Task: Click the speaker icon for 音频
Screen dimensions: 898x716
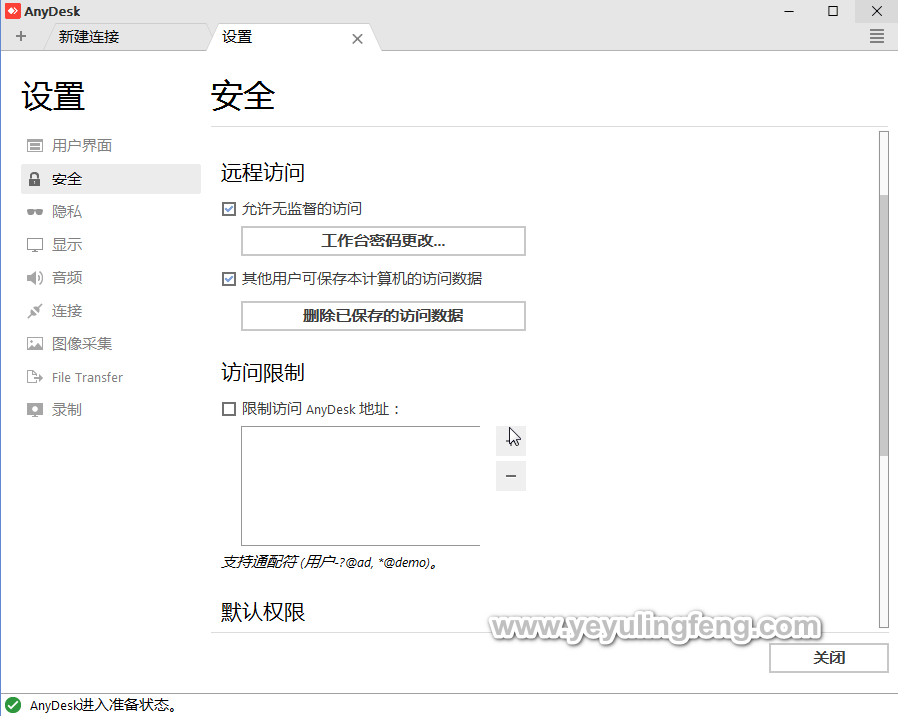Action: [x=35, y=278]
